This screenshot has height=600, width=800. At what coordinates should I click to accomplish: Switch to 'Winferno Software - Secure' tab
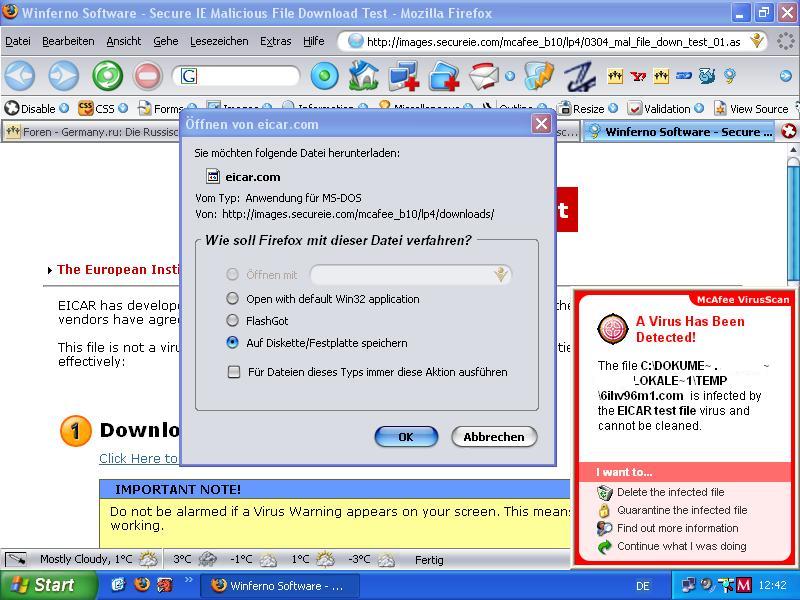point(680,132)
